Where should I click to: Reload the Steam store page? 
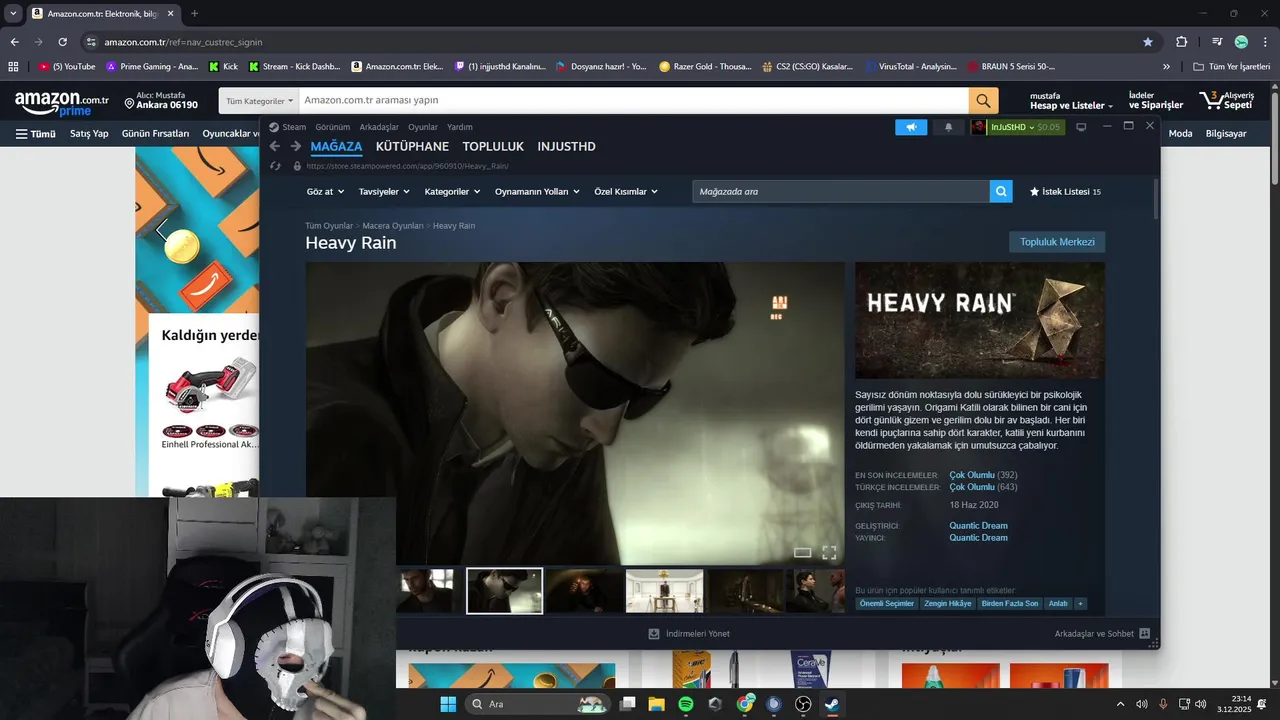pyautogui.click(x=275, y=166)
